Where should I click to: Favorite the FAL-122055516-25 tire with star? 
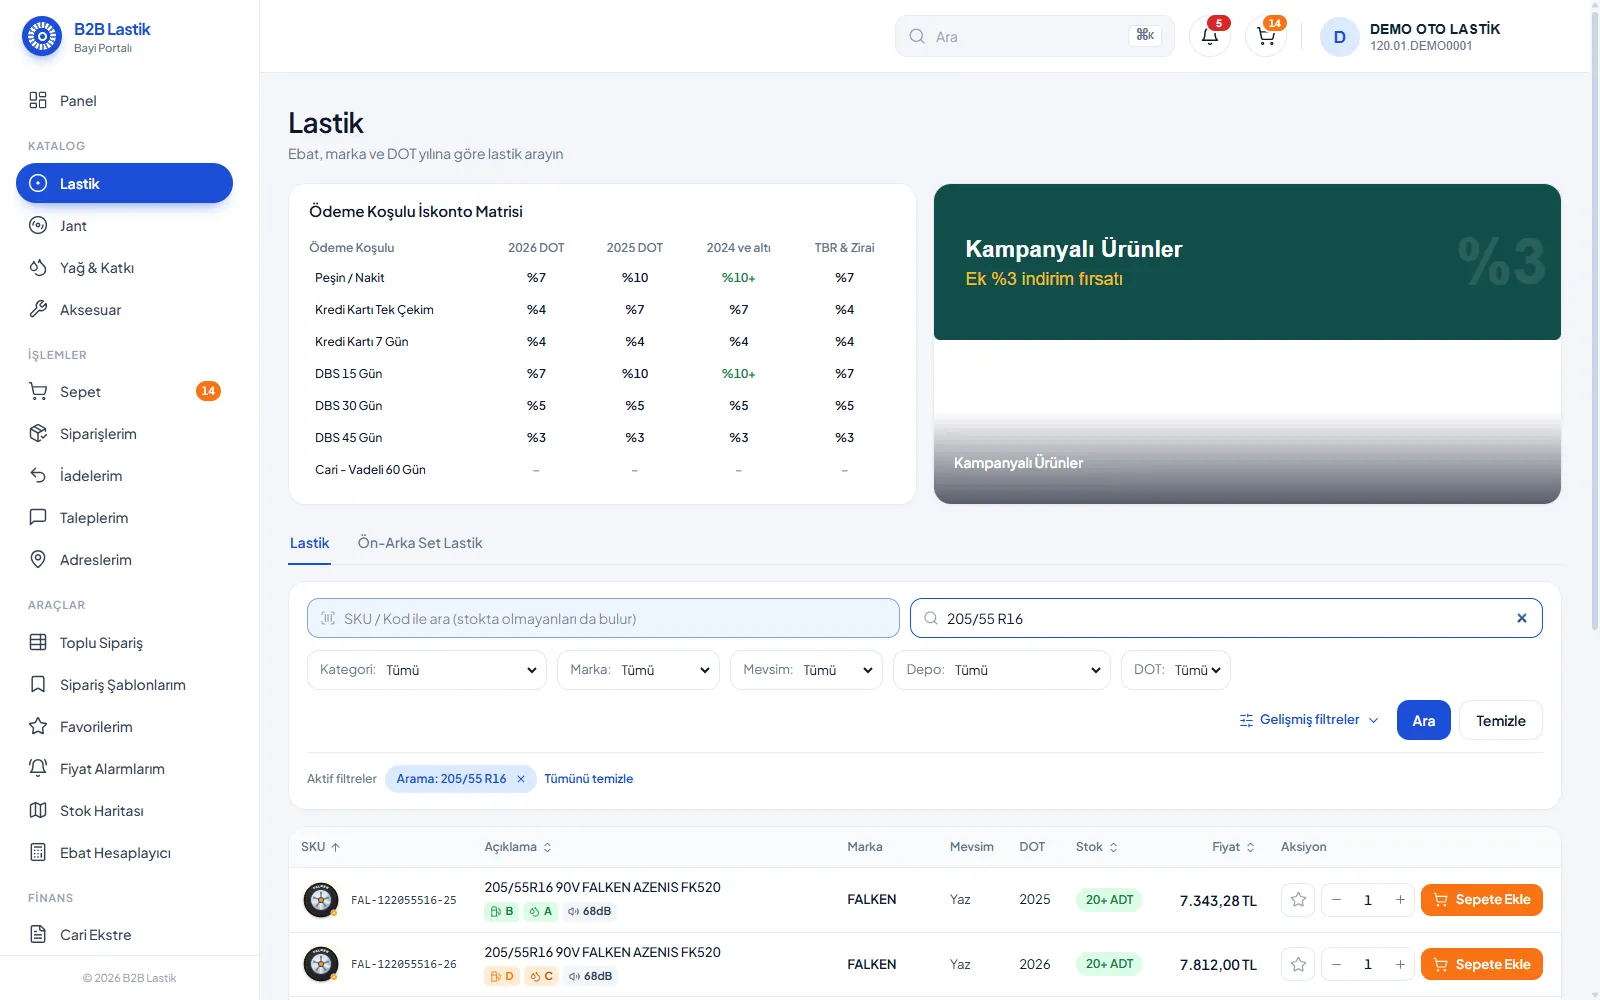(x=1298, y=900)
